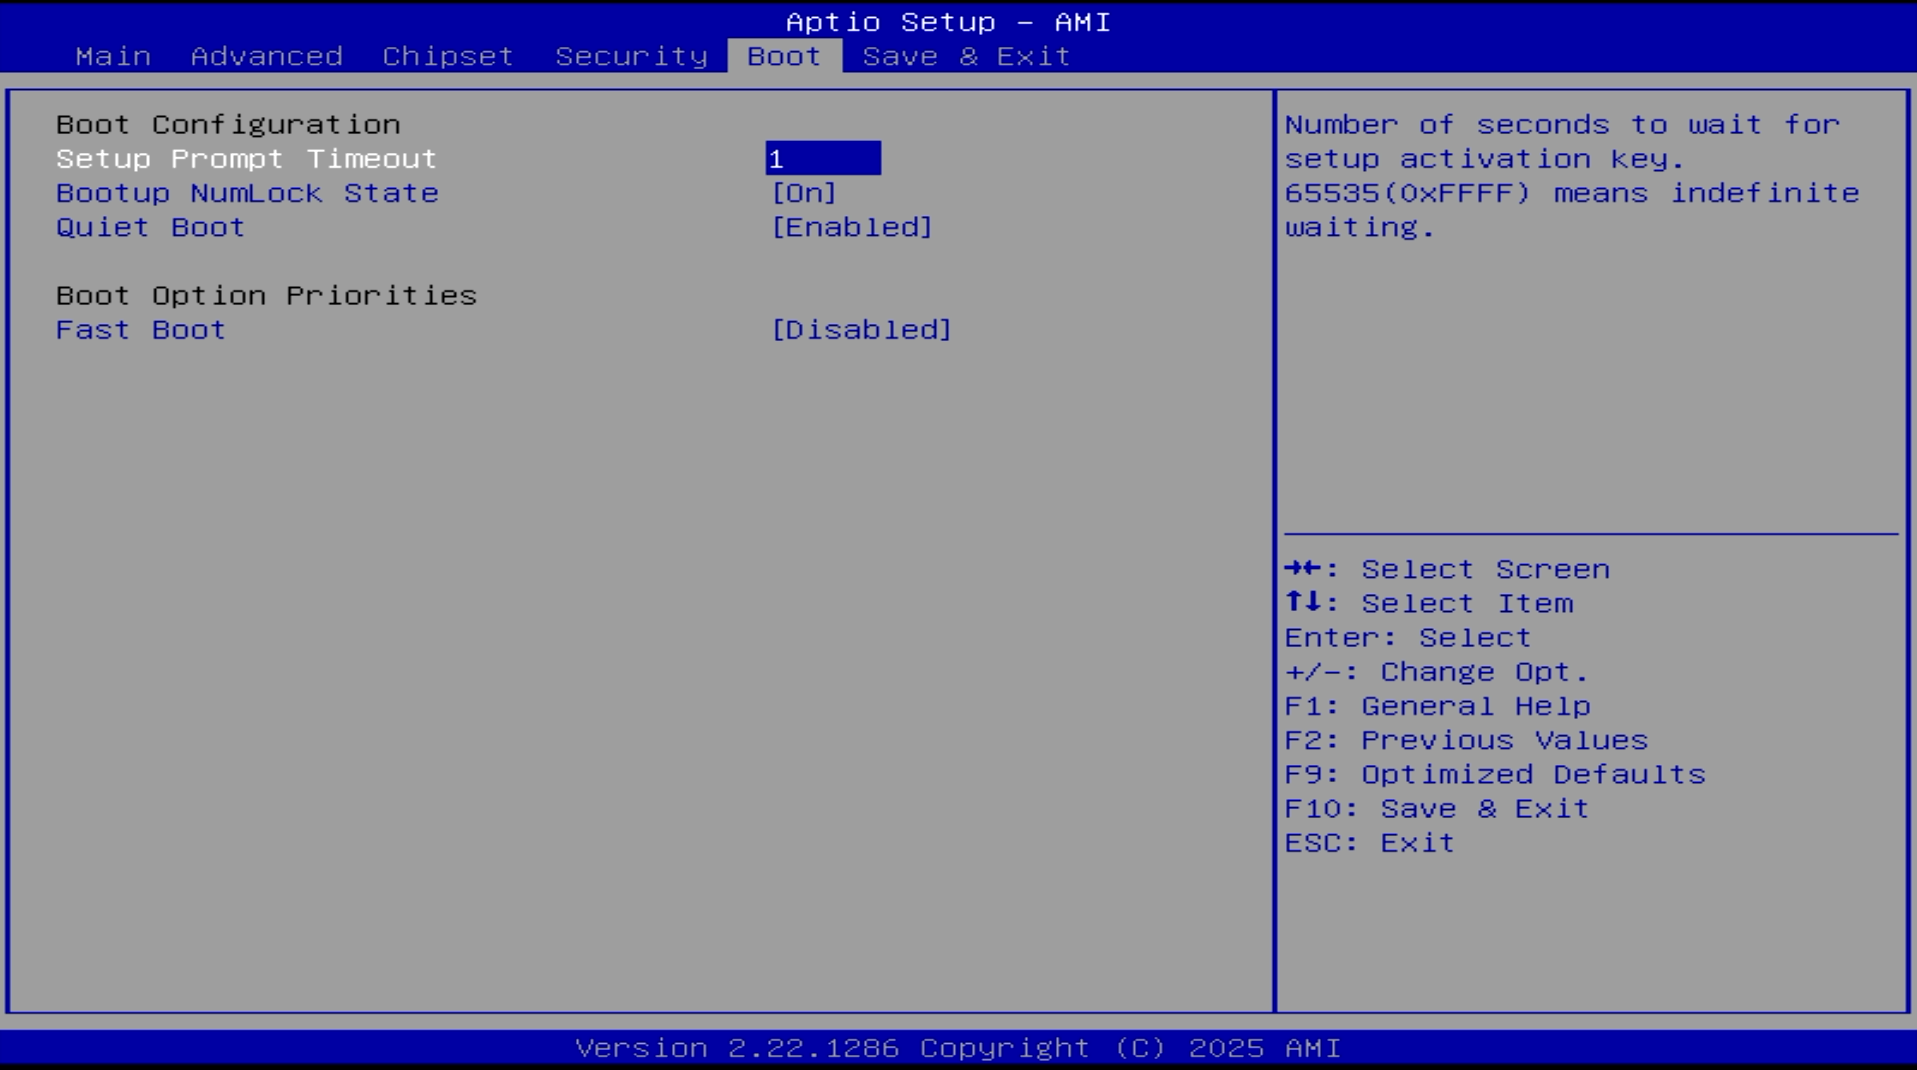1917x1070 pixels.
Task: Select the Save & Exit tab
Action: (x=966, y=56)
